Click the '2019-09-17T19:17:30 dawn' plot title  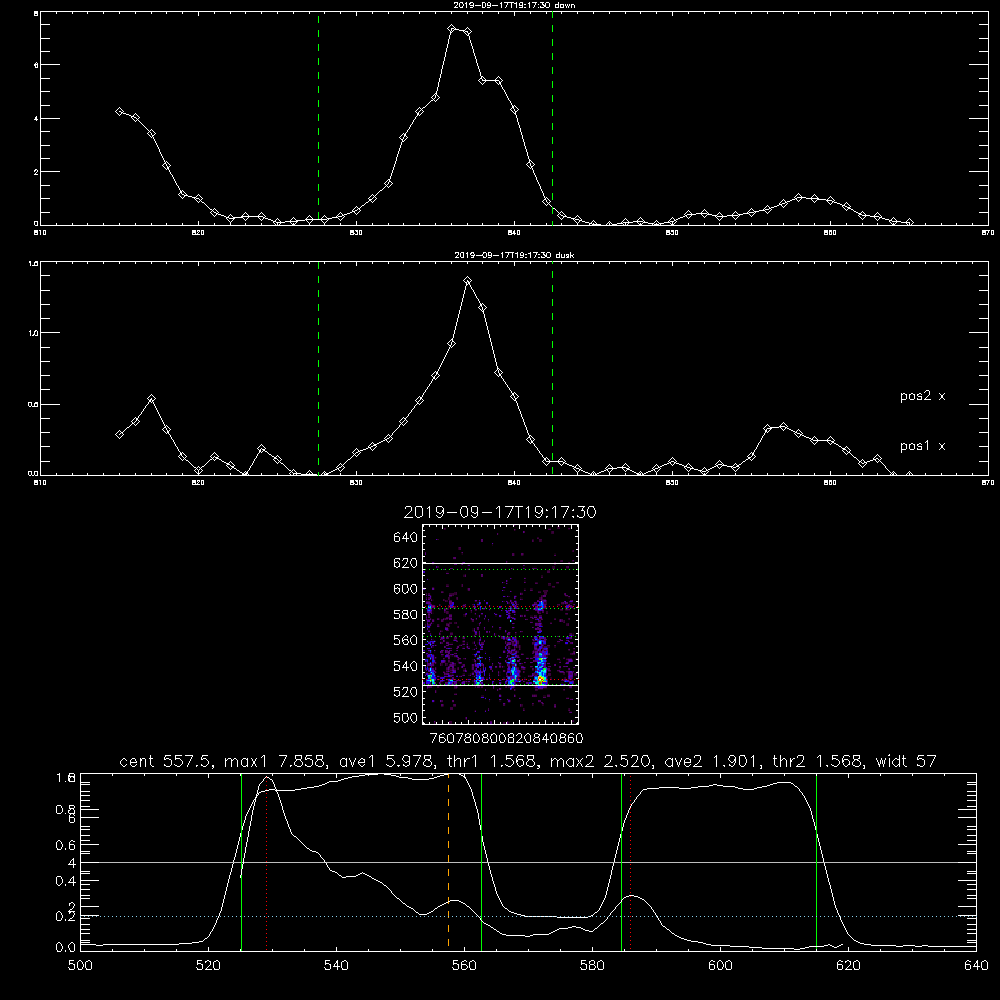514,5
